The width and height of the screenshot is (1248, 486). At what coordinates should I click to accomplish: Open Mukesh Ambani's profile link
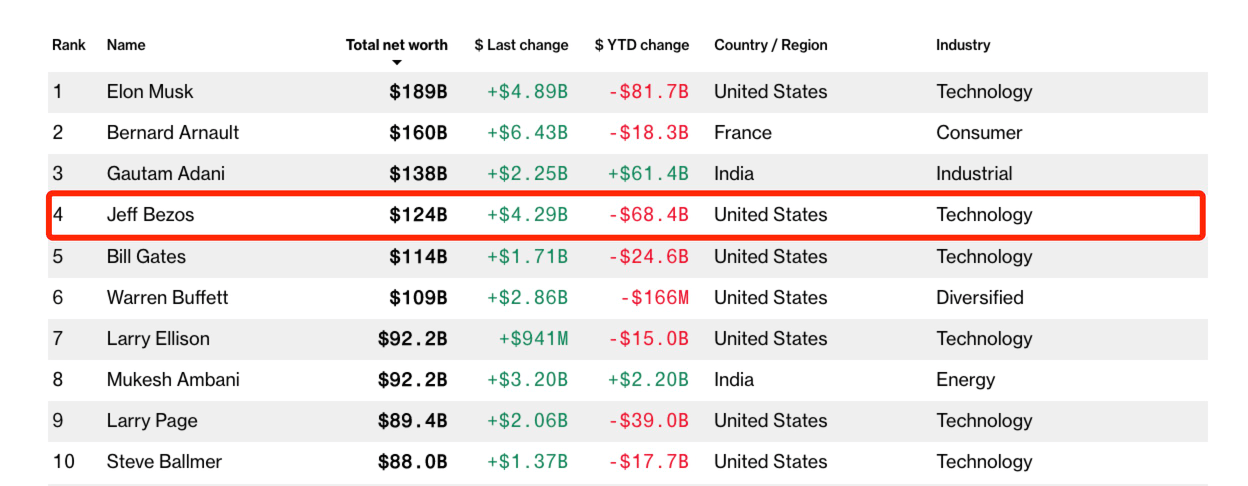[173, 380]
